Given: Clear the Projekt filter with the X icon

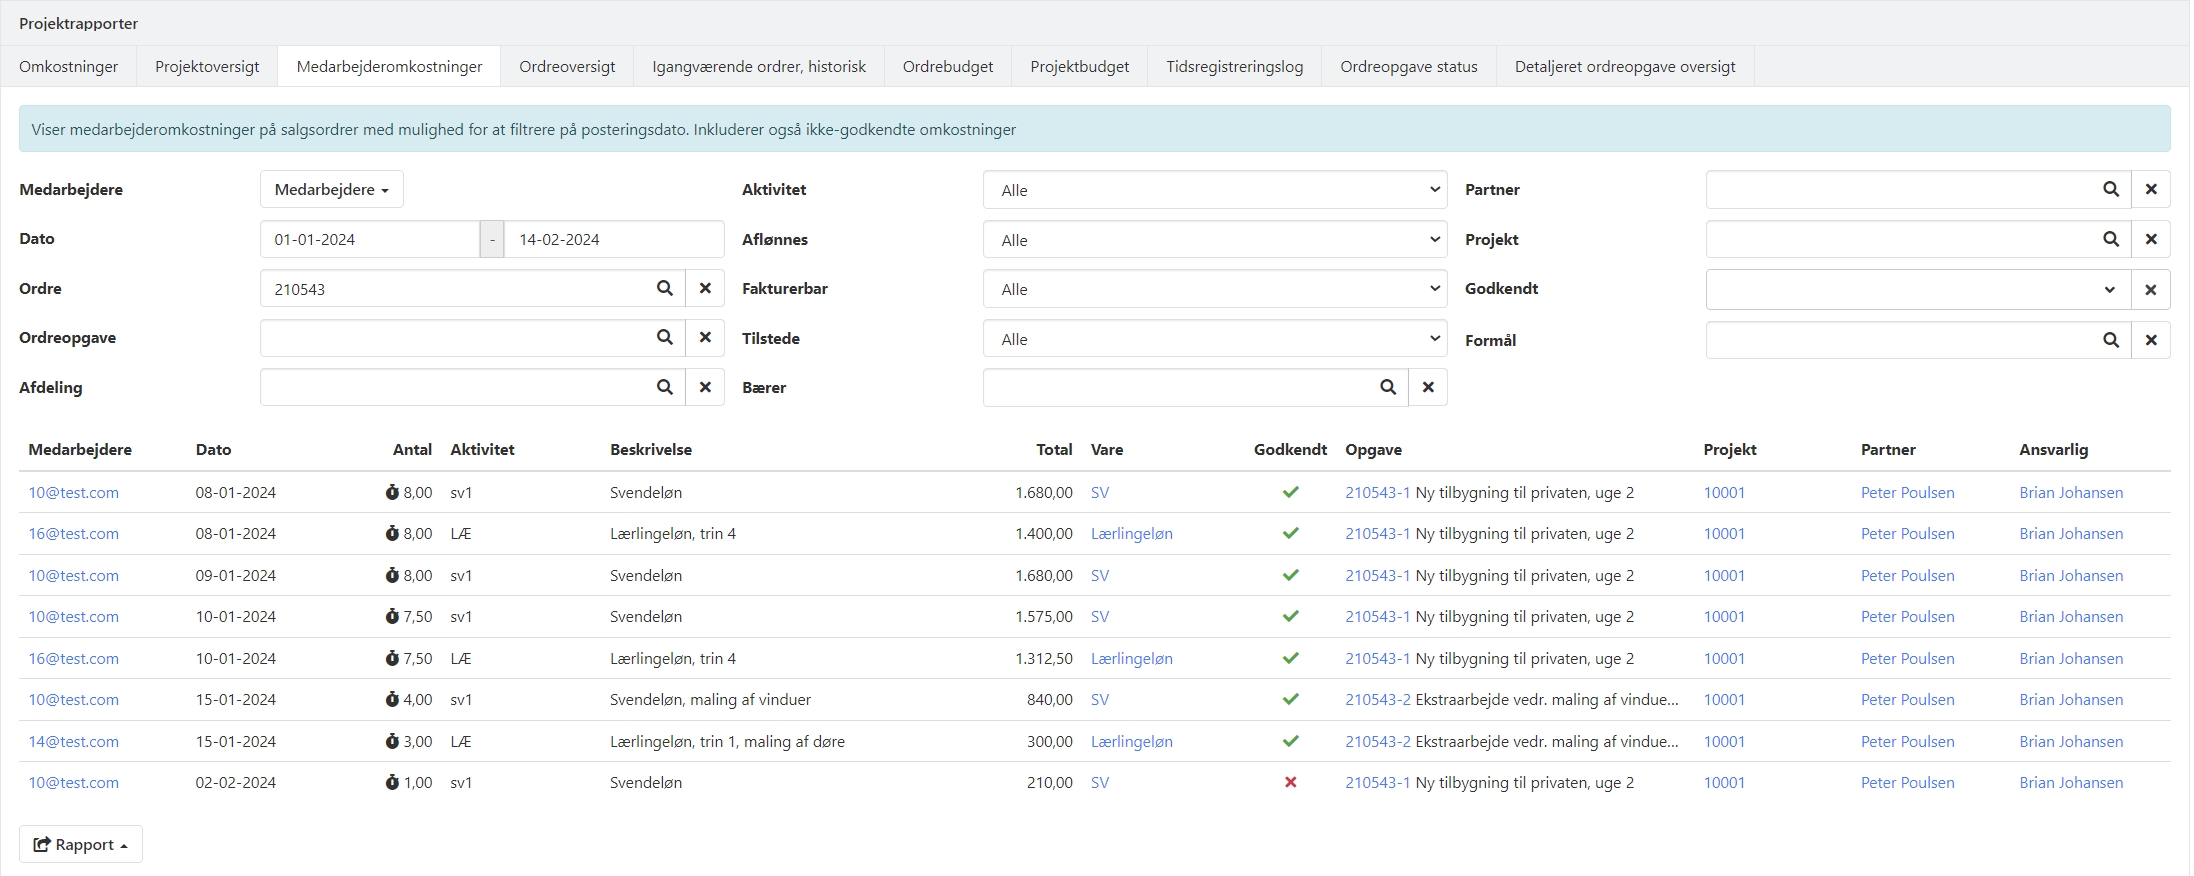Looking at the screenshot, I should pyautogui.click(x=2151, y=240).
